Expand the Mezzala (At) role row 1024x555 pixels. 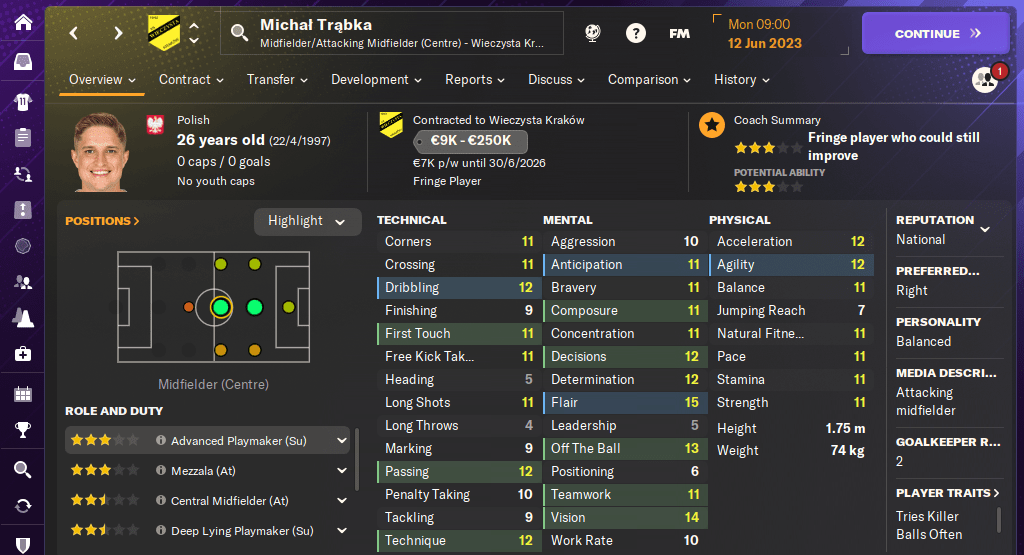(342, 470)
